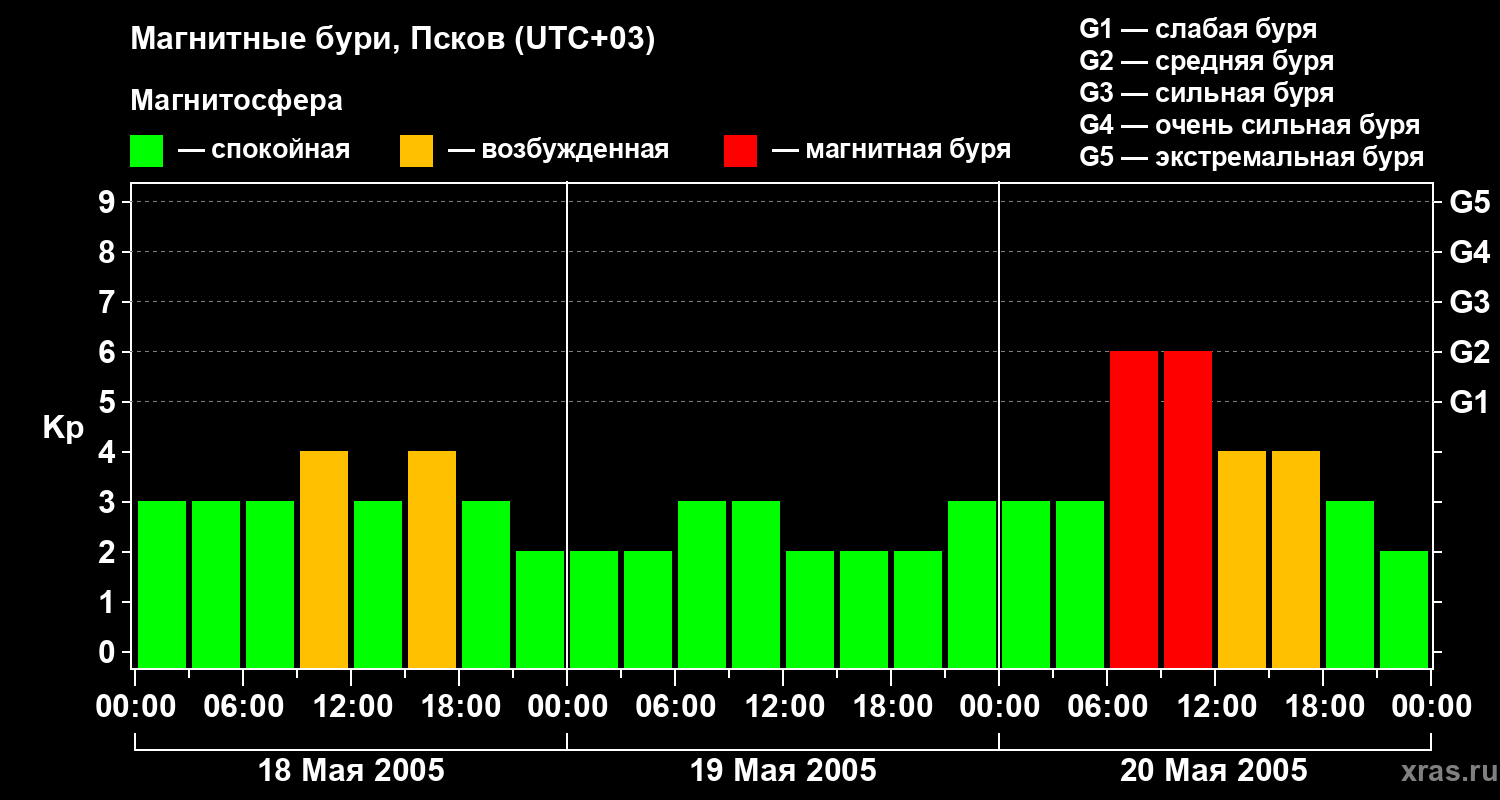Screen dimensions: 1500x800
Task: Click the orange 'возбужденная' legend swatch
Action: [416, 151]
